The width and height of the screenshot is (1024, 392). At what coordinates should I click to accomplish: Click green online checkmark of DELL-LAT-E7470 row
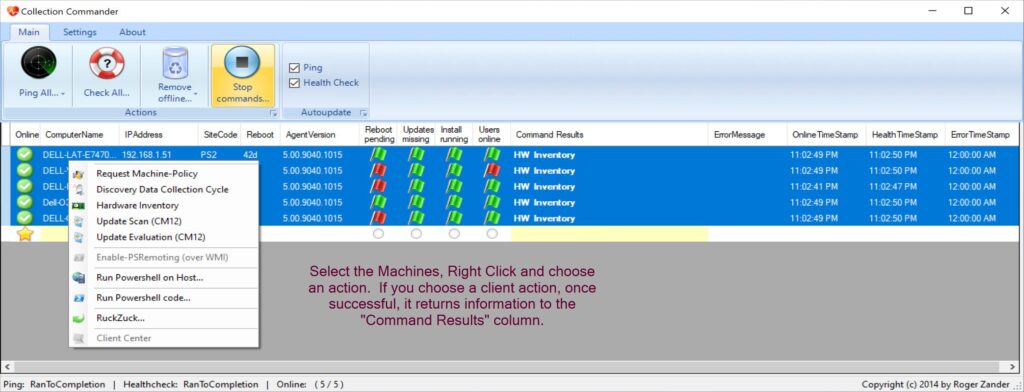pos(25,155)
